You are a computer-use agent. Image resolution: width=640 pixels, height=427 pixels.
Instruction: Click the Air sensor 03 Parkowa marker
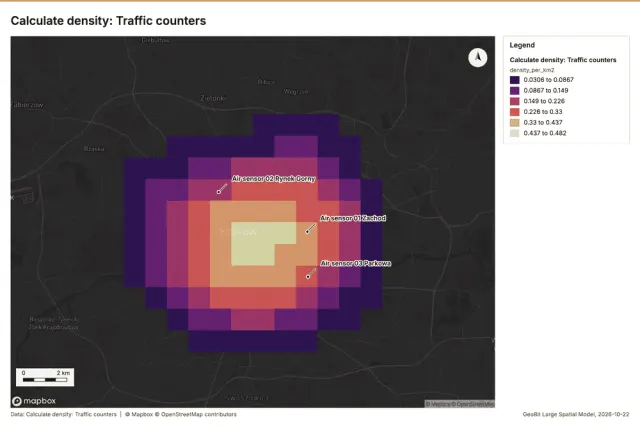(x=308, y=277)
